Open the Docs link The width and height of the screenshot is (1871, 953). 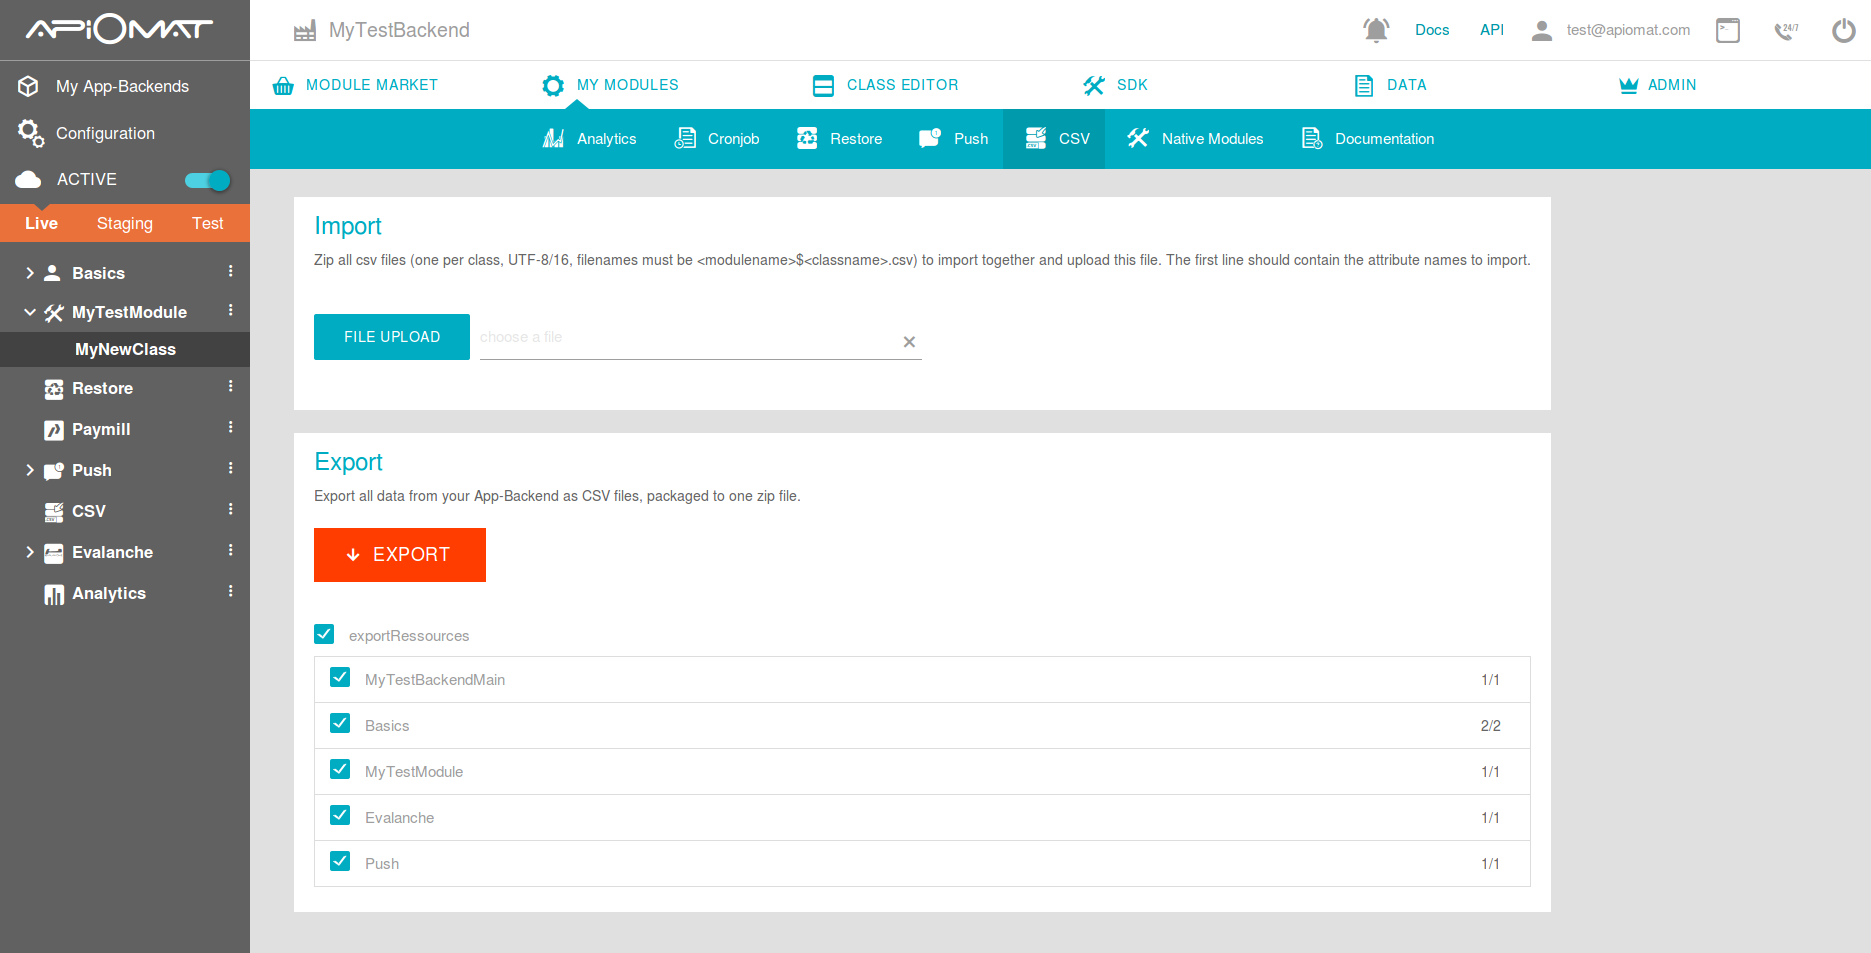point(1432,30)
